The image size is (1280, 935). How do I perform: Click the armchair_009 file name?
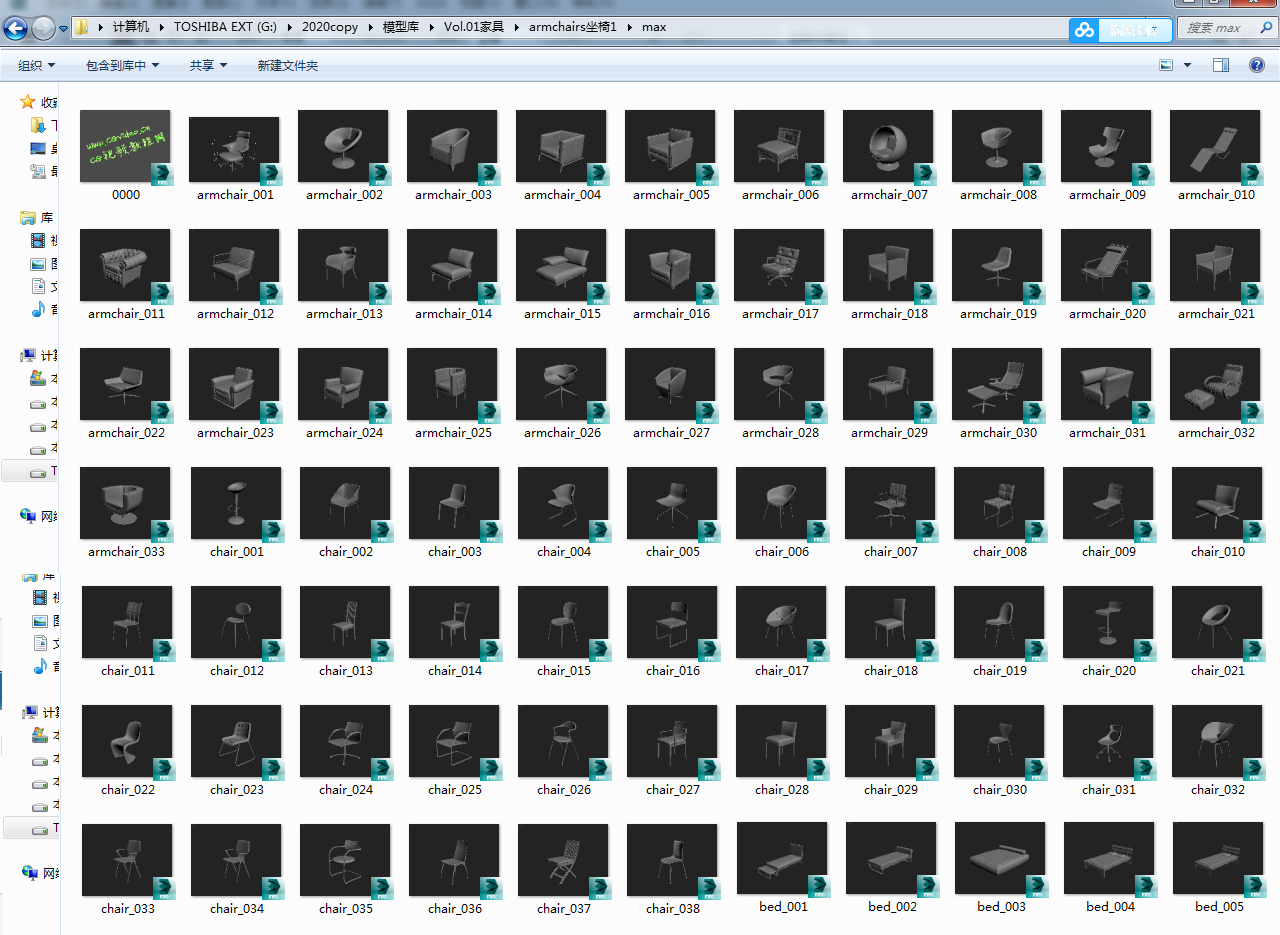(1108, 195)
